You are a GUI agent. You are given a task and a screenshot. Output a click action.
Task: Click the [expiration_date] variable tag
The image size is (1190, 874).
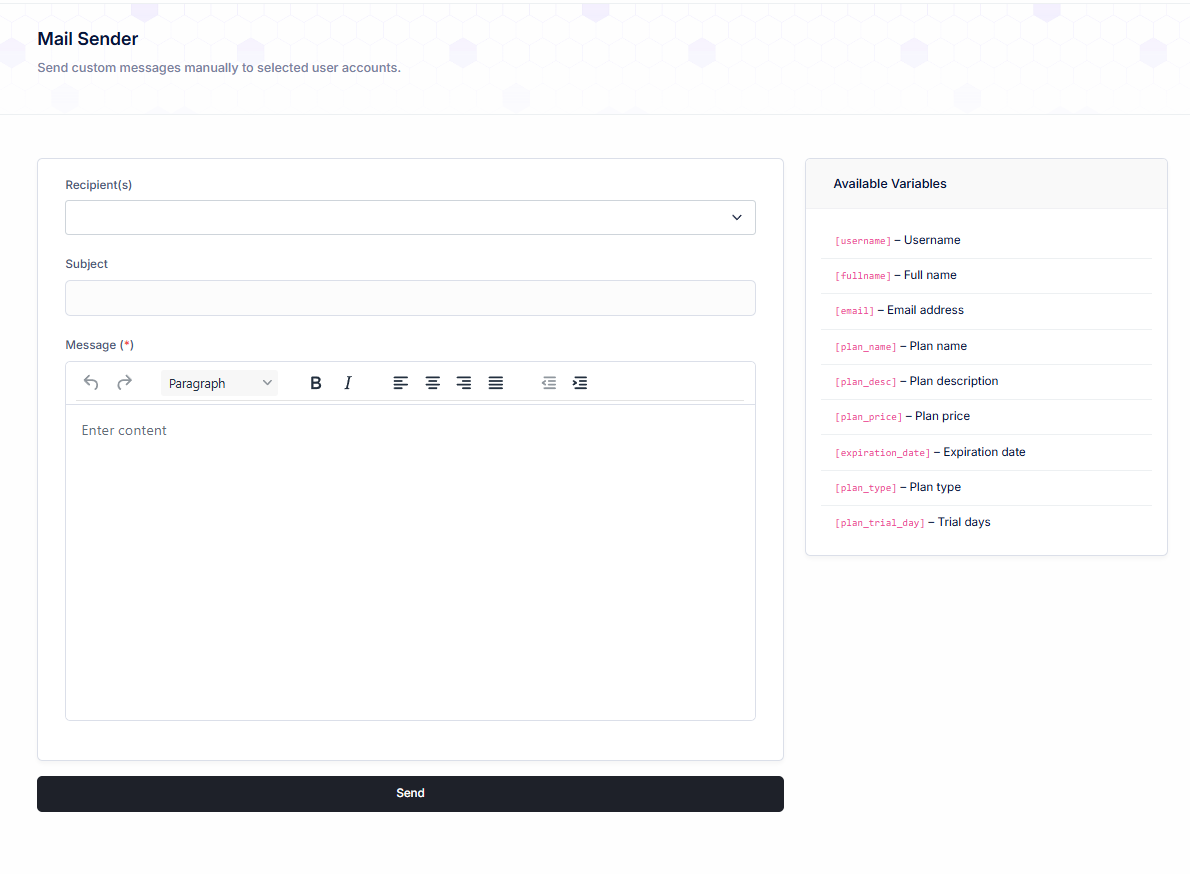pos(882,453)
